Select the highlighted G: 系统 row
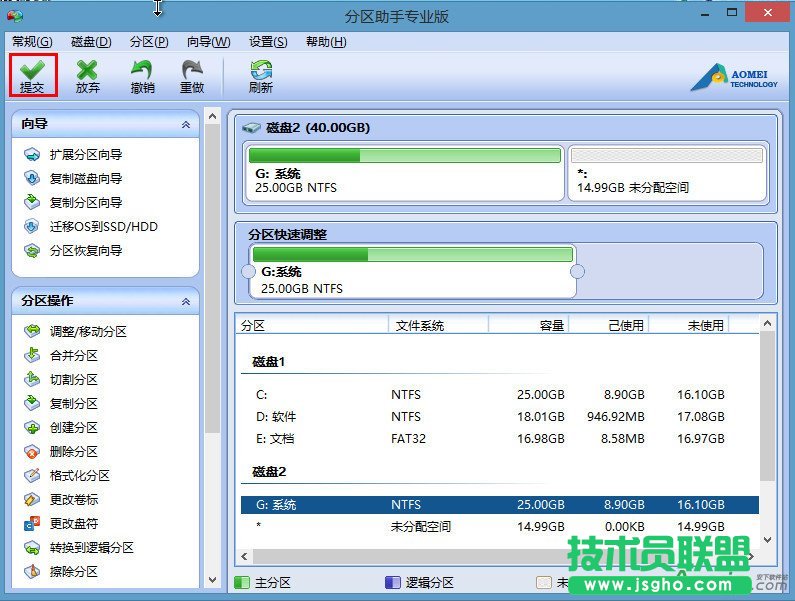This screenshot has height=601, width=795. 499,505
